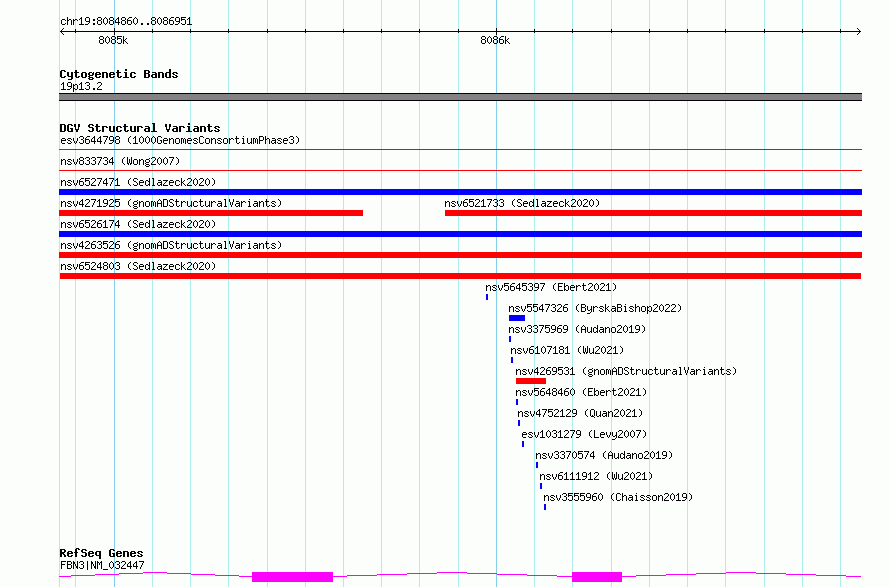
Task: Click the RefSeq Genes track title
Action: pos(101,553)
